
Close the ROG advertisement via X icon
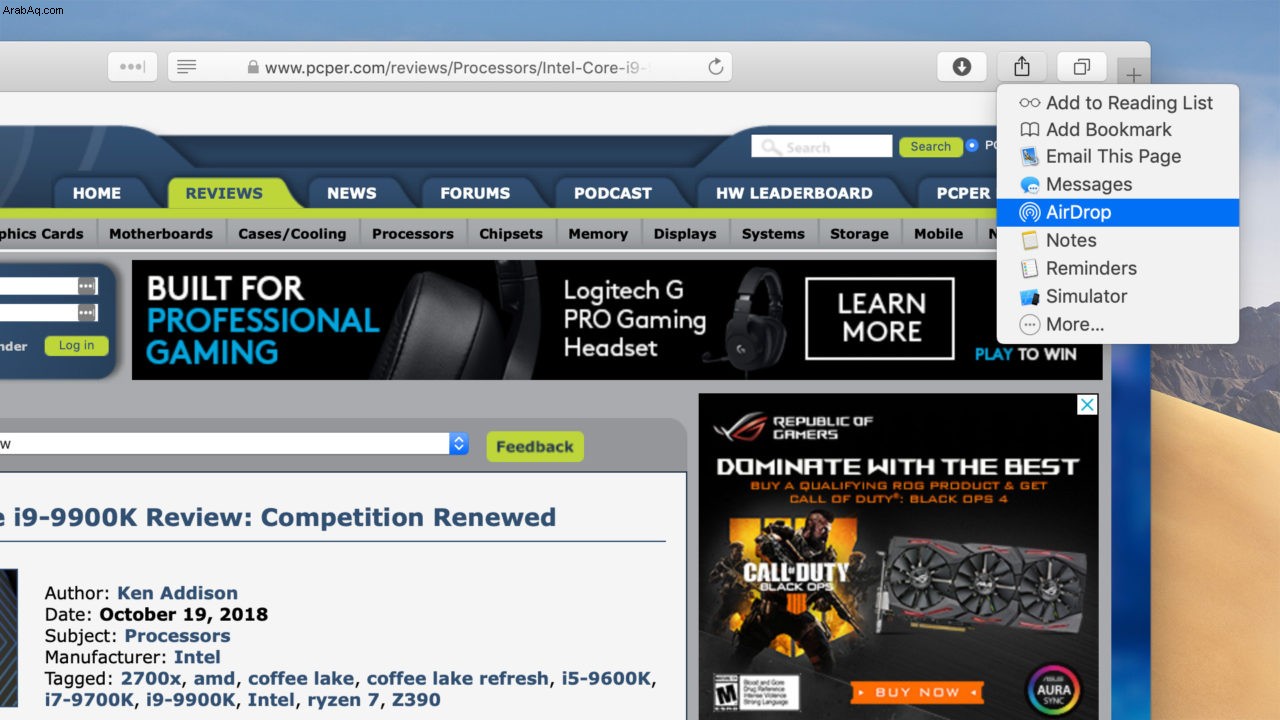[x=1087, y=404]
